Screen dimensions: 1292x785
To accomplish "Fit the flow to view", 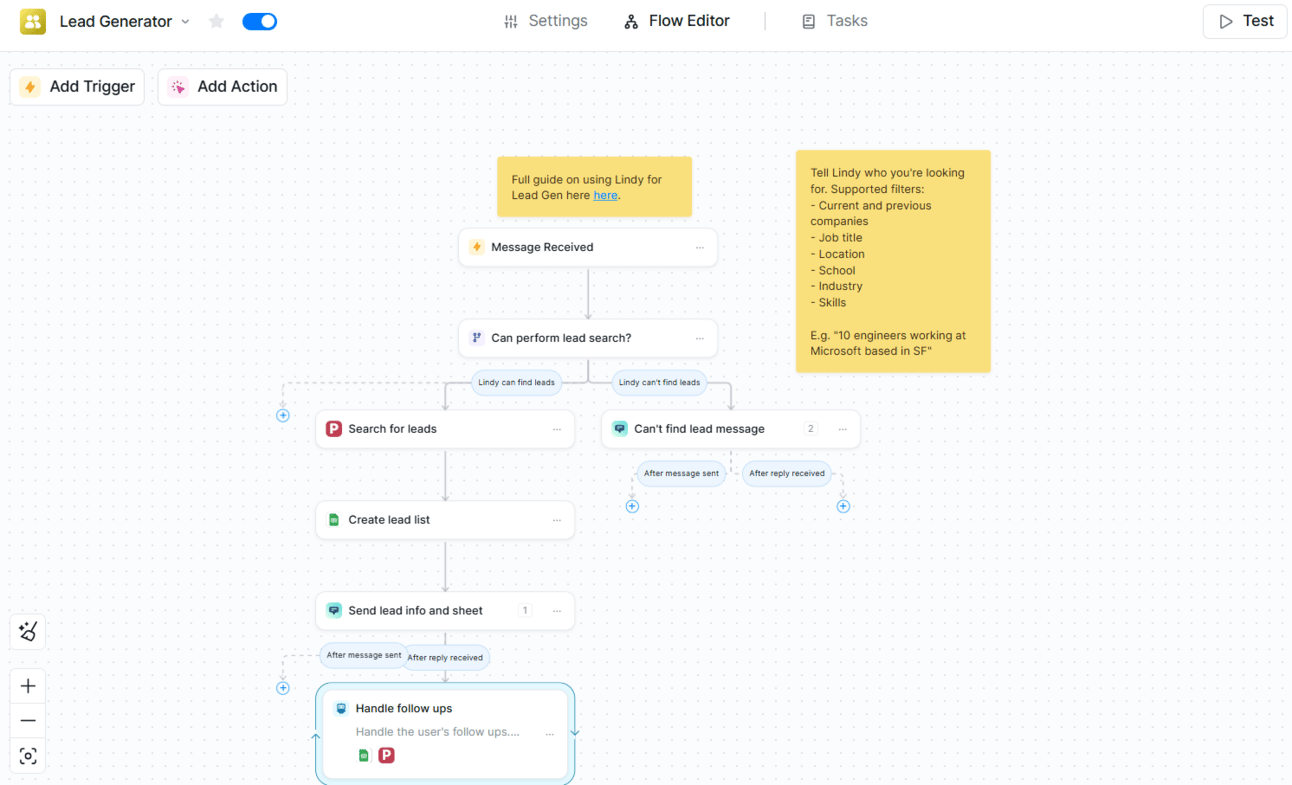I will [x=28, y=756].
